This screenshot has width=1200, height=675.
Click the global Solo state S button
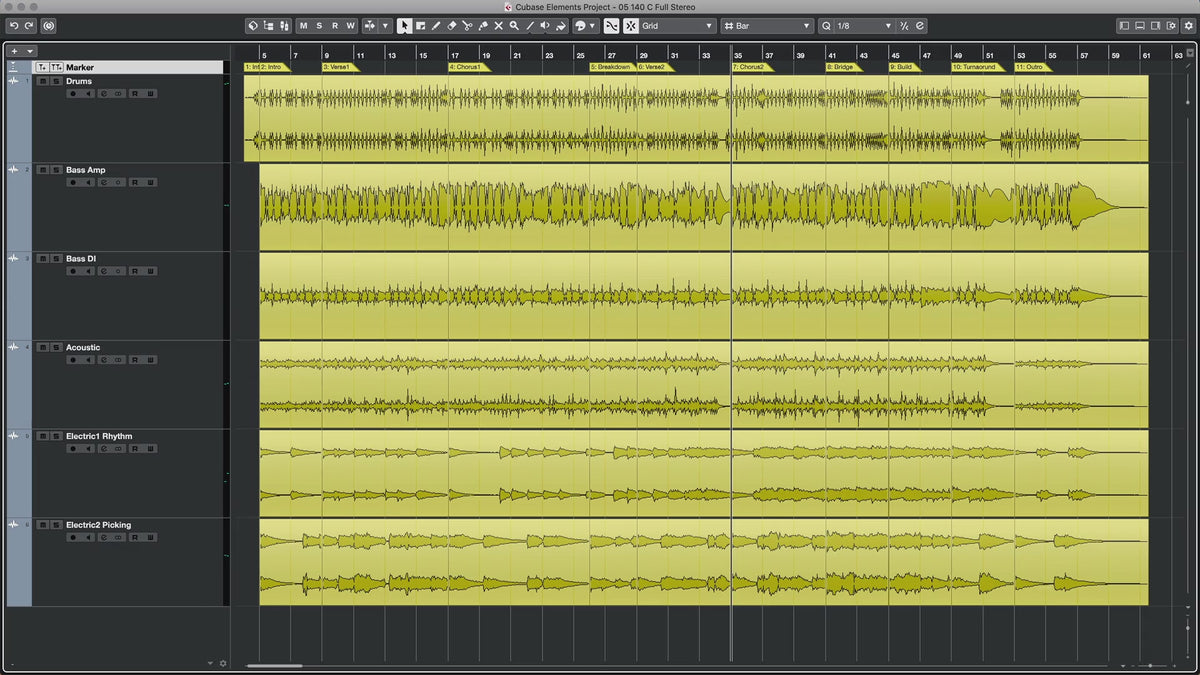(319, 26)
